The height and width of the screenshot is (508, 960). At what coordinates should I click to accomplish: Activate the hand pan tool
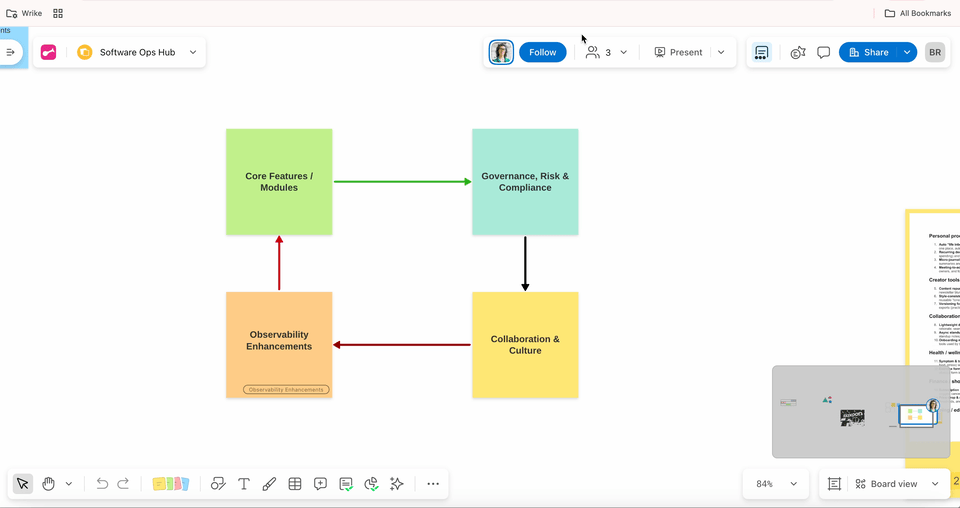(48, 484)
